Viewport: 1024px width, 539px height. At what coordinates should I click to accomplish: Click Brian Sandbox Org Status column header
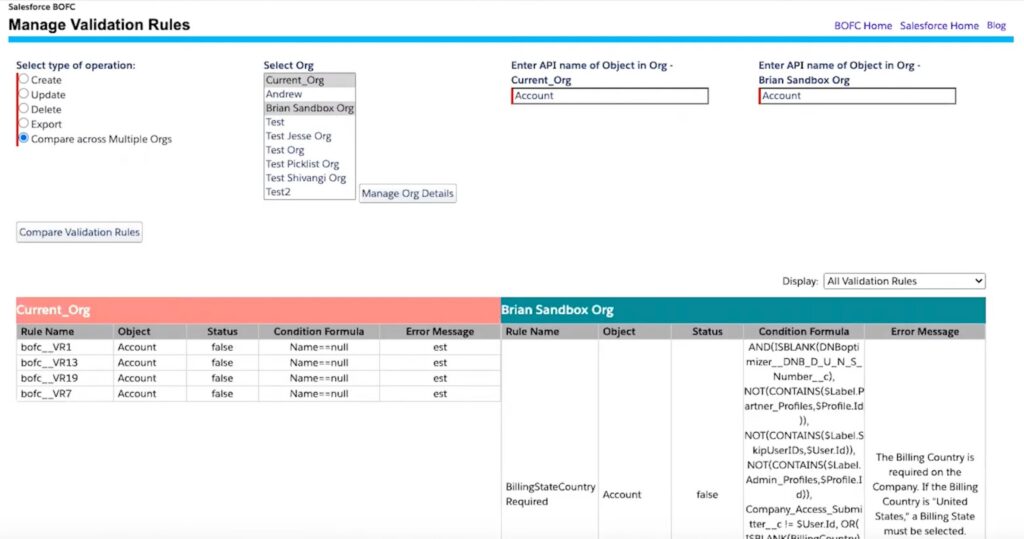pos(707,331)
